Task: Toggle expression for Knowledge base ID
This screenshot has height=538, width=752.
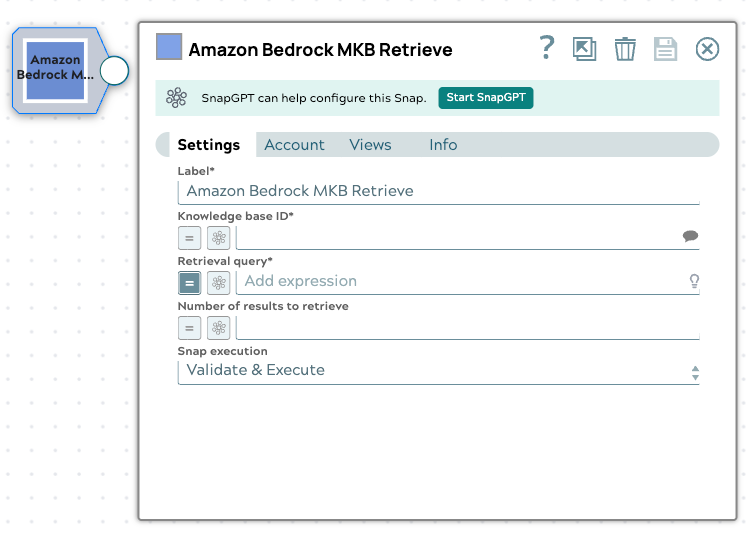Action: coord(189,238)
